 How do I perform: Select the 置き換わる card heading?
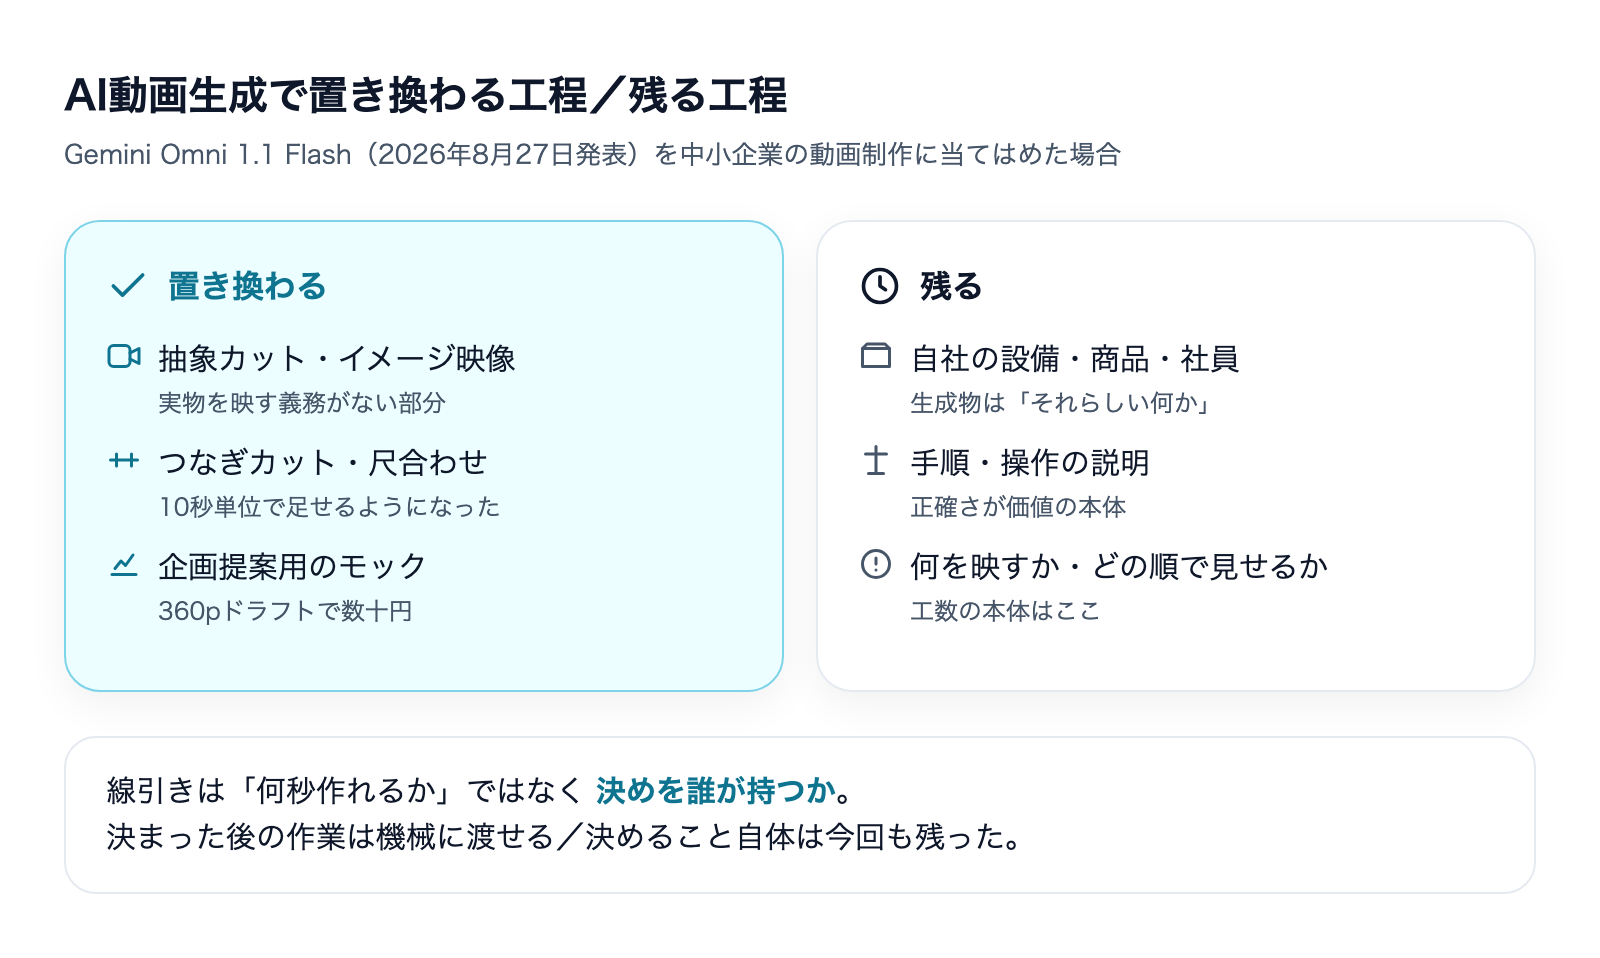click(x=247, y=286)
